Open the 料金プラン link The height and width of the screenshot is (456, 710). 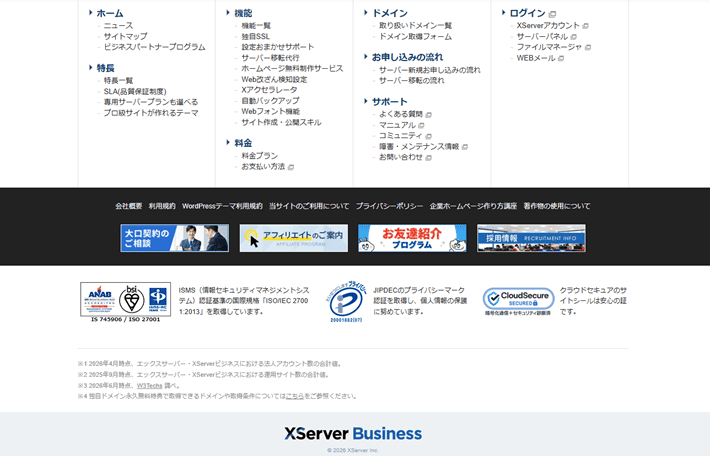click(259, 156)
